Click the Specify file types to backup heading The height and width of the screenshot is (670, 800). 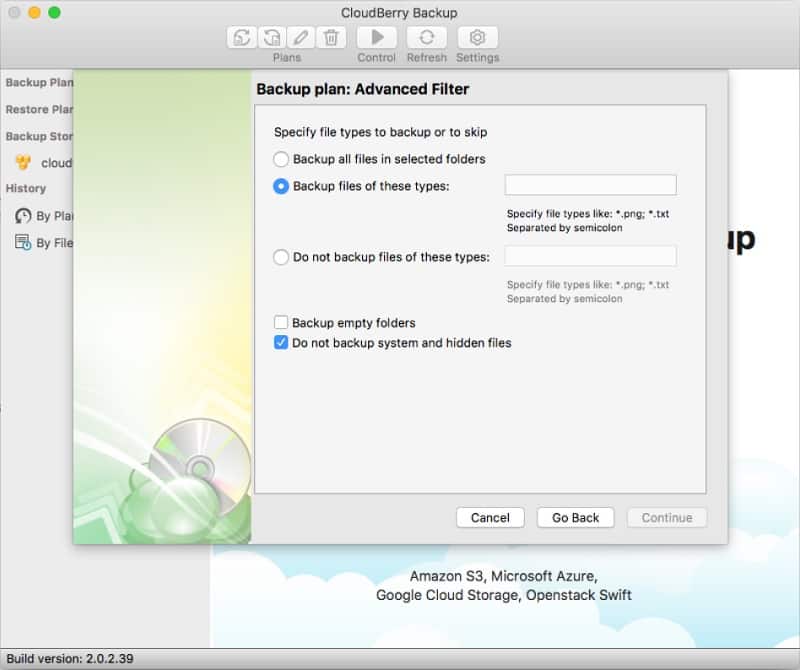[x=381, y=132]
